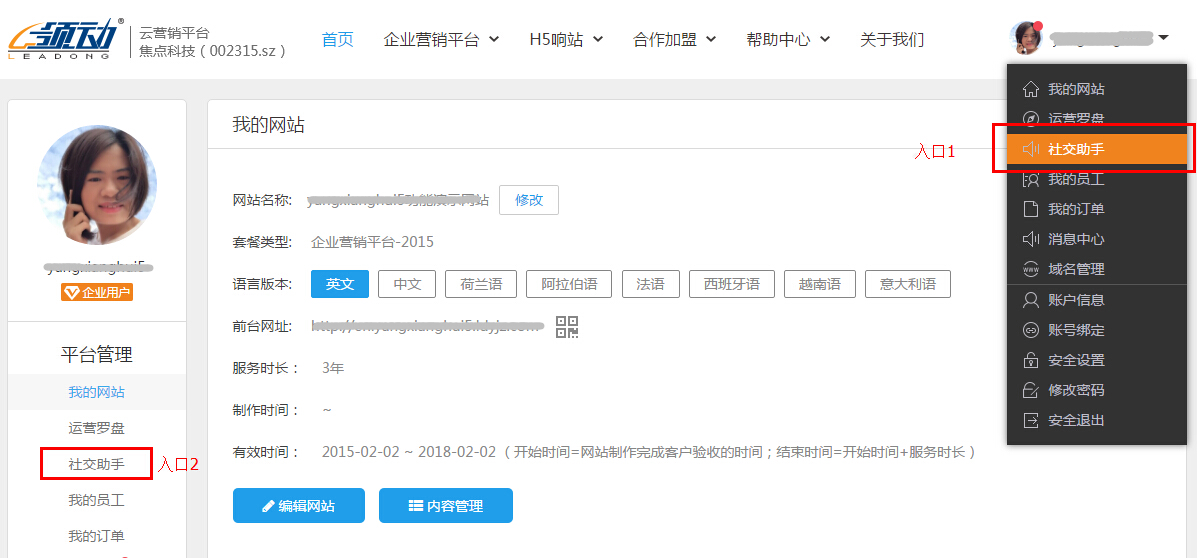
Task: Expand the 帮助中心 dropdown
Action: 788,40
